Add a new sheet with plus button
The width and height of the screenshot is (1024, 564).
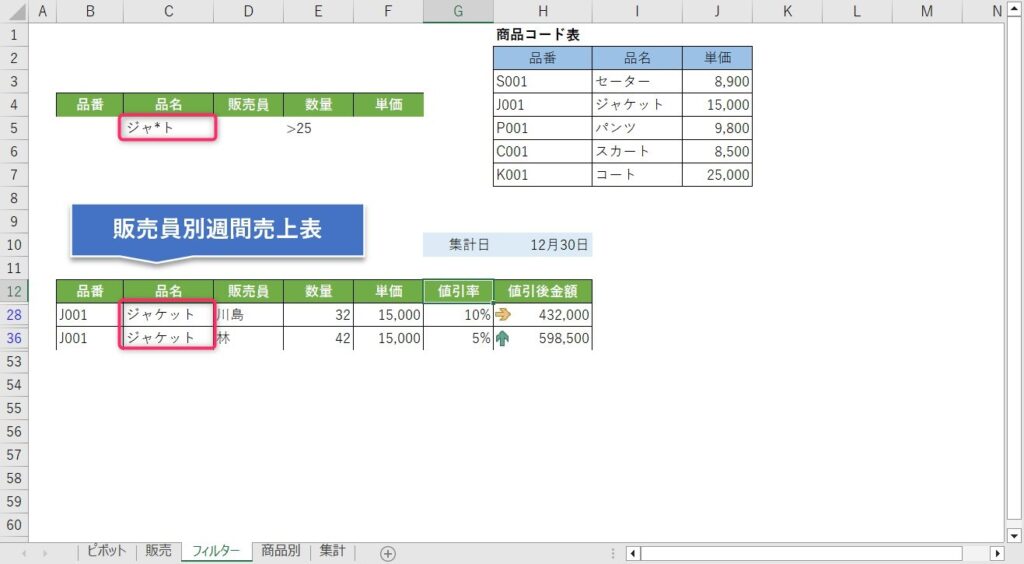pyautogui.click(x=388, y=553)
